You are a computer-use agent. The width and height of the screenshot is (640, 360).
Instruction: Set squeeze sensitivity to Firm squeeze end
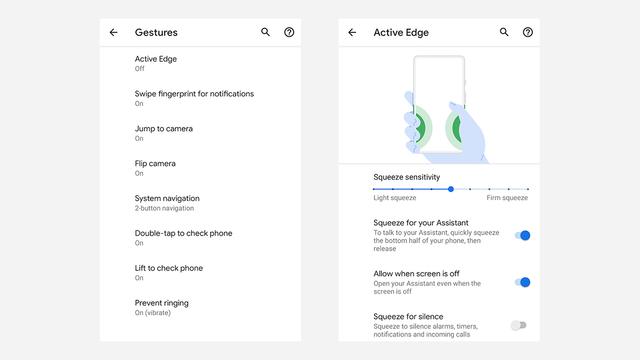pos(528,189)
